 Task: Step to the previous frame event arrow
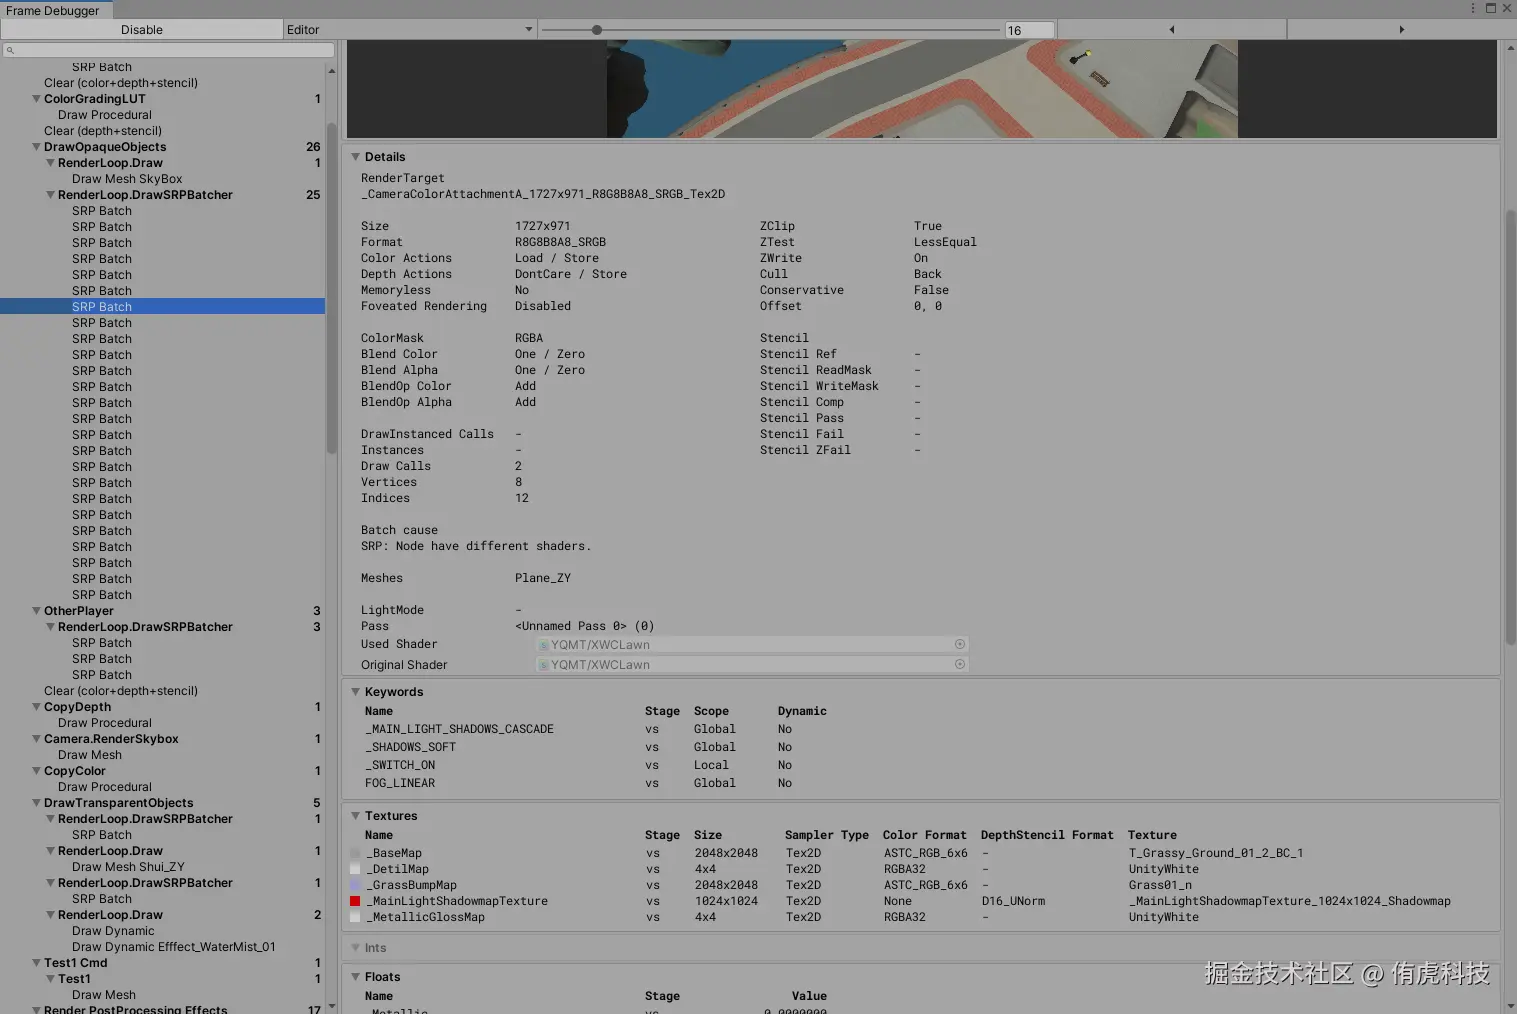click(1171, 30)
